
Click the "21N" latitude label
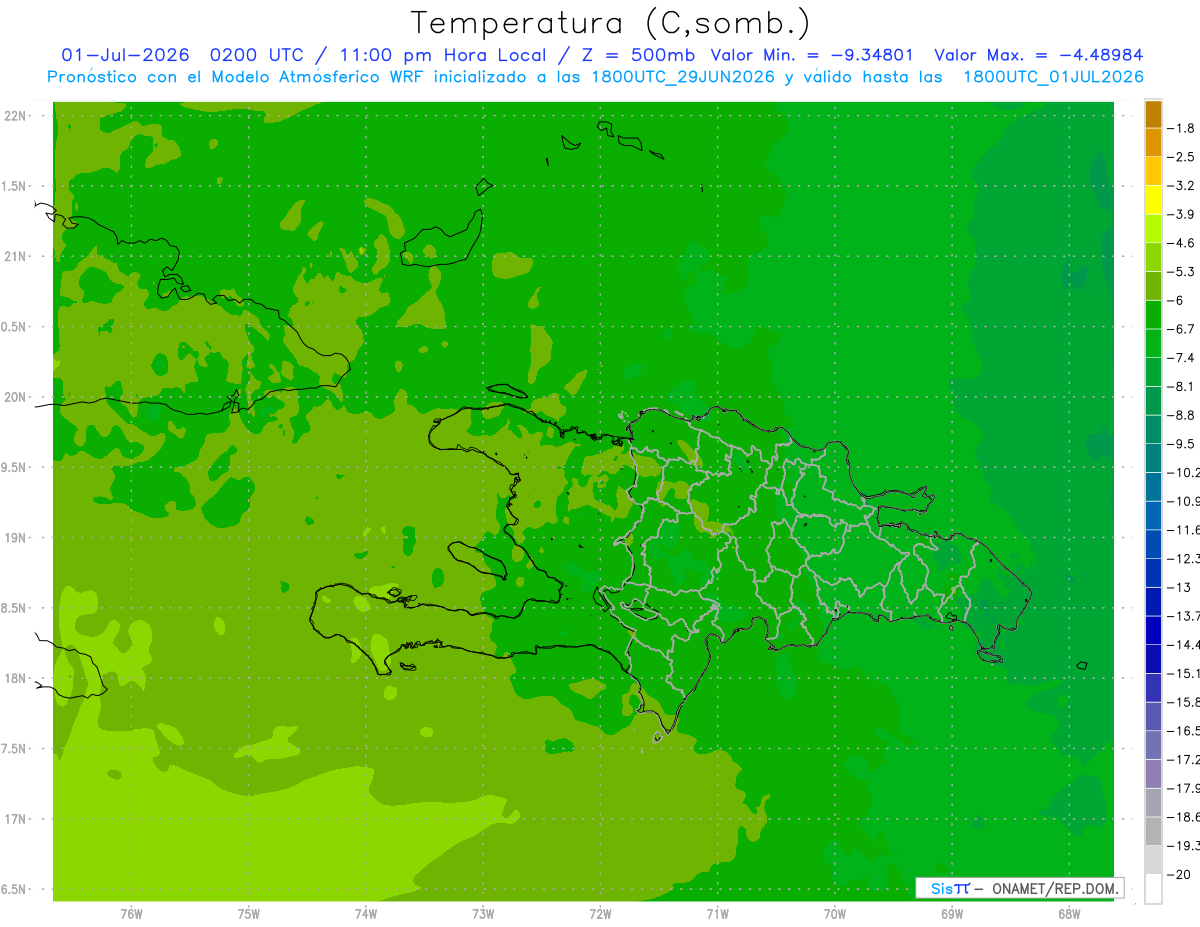click(x=16, y=257)
